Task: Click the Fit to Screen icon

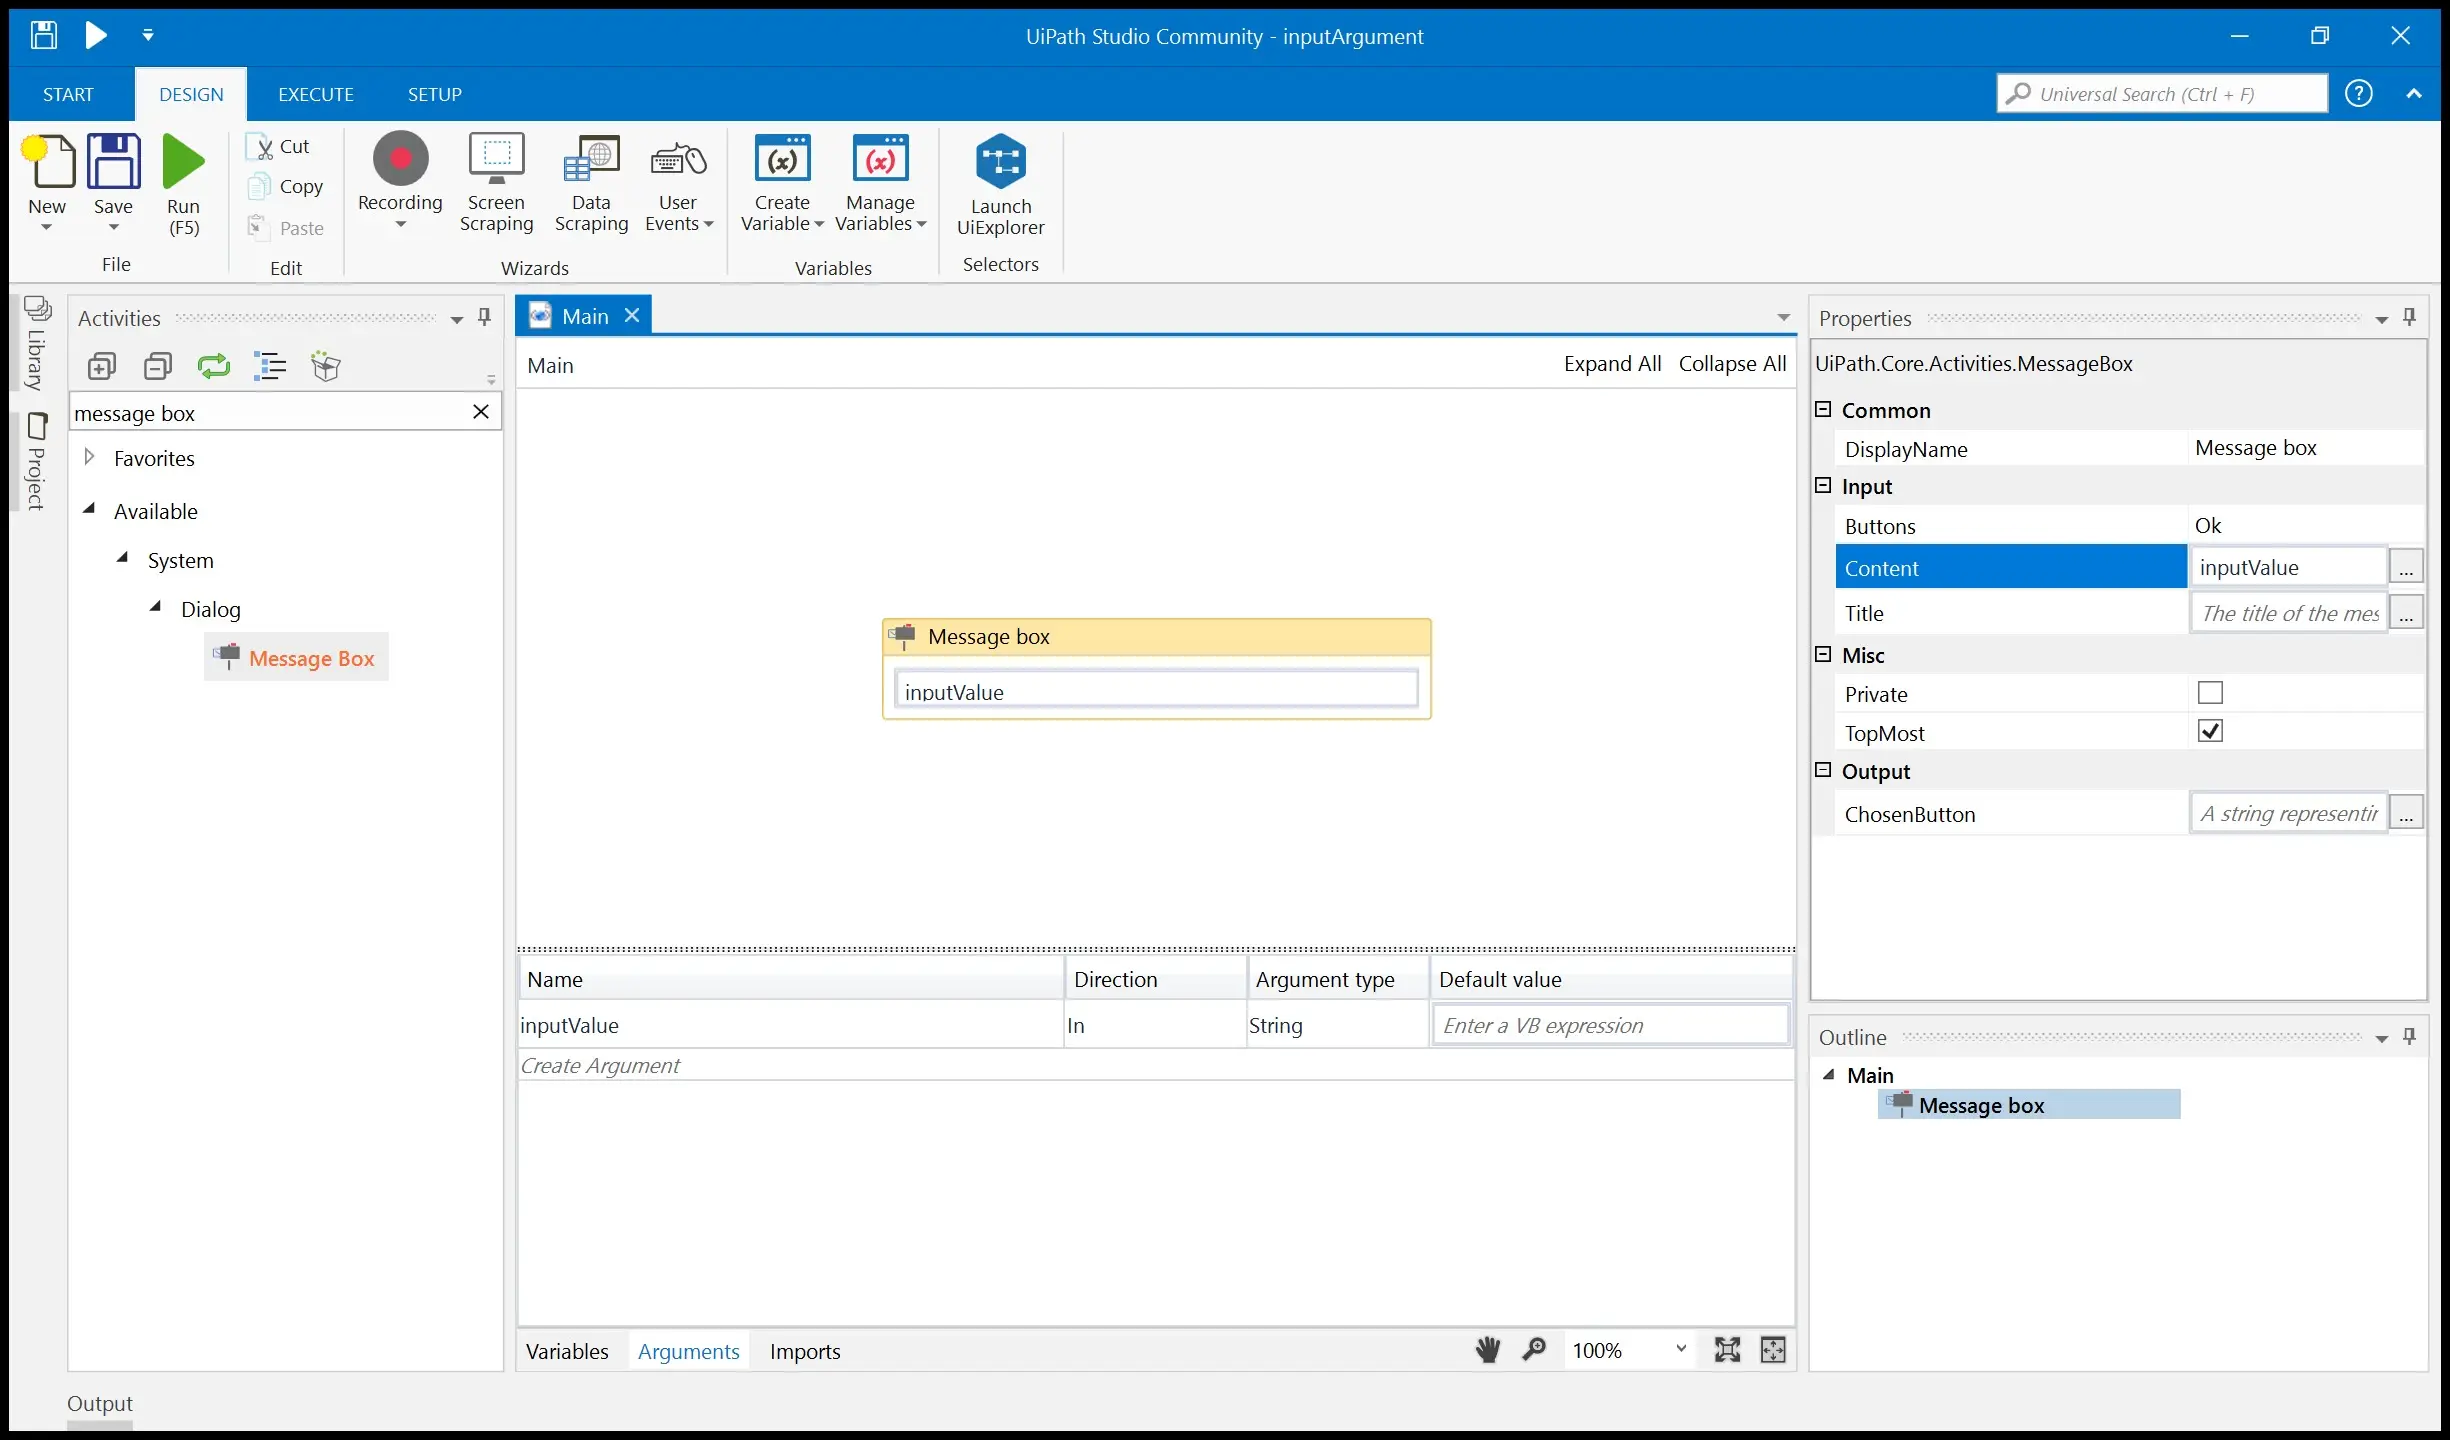Action: click(1727, 1350)
